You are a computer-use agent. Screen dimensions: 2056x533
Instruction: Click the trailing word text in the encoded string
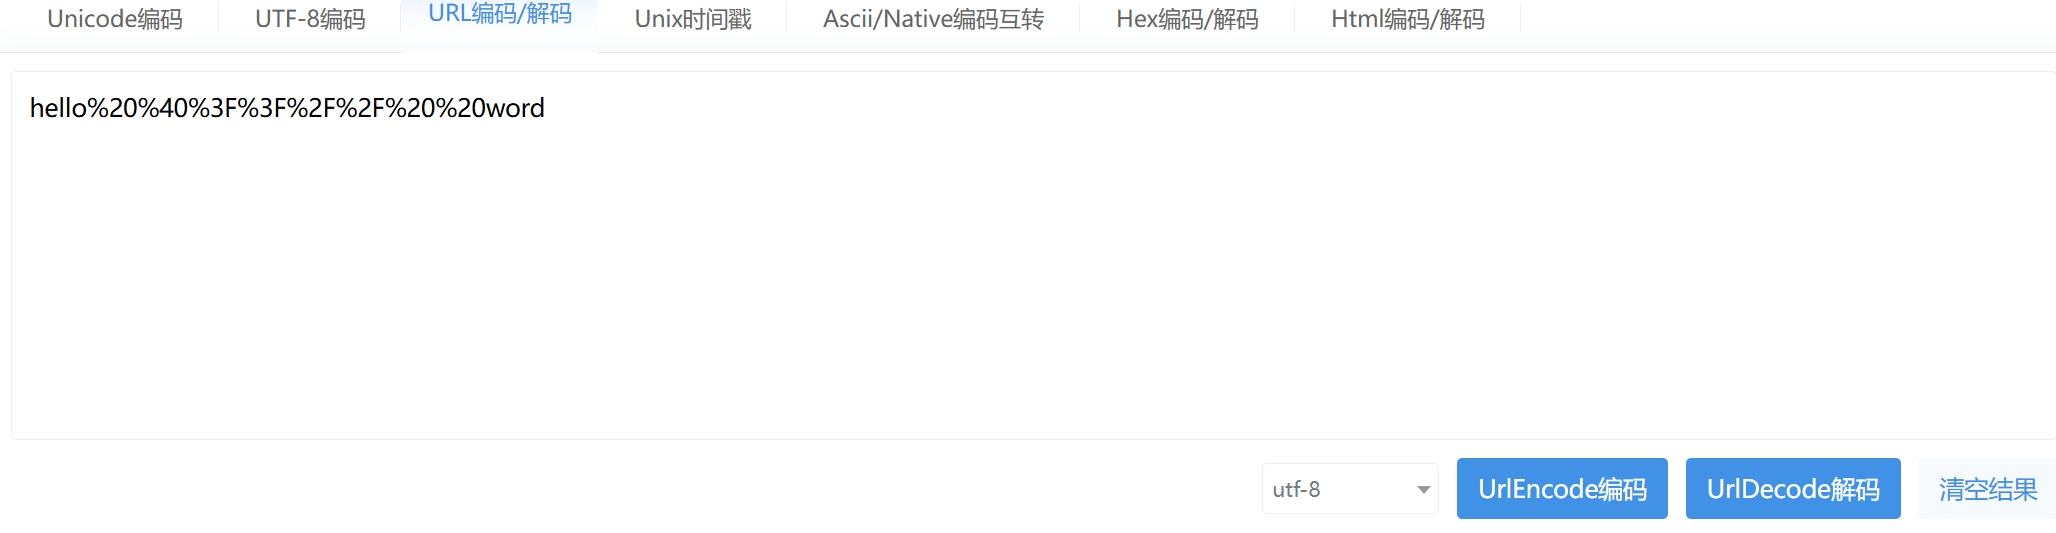pos(515,108)
